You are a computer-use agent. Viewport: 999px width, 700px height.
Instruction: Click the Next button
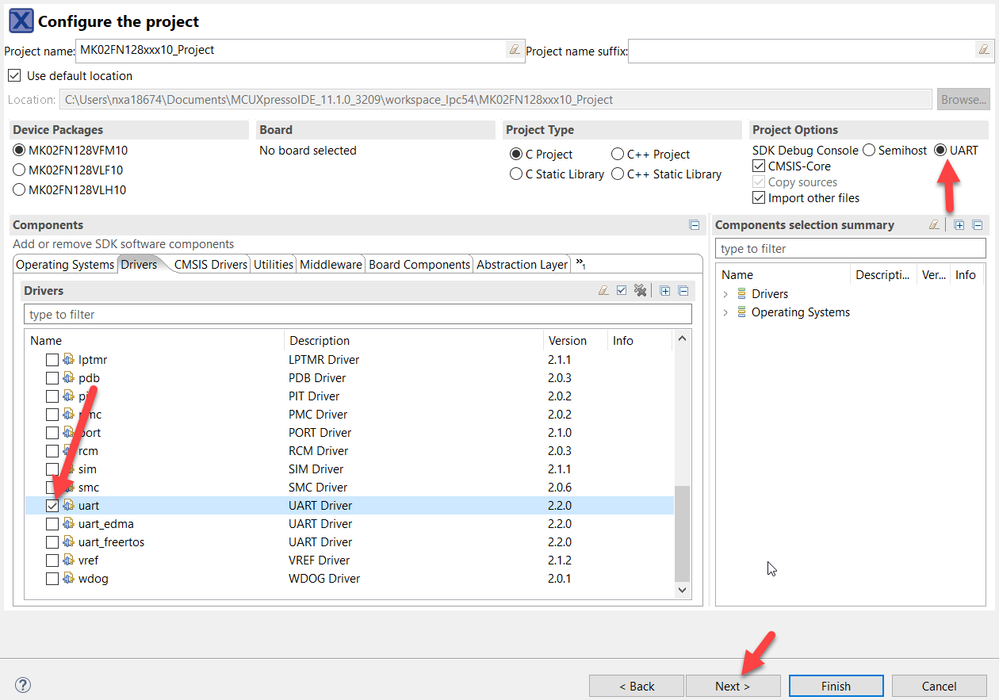pos(733,686)
